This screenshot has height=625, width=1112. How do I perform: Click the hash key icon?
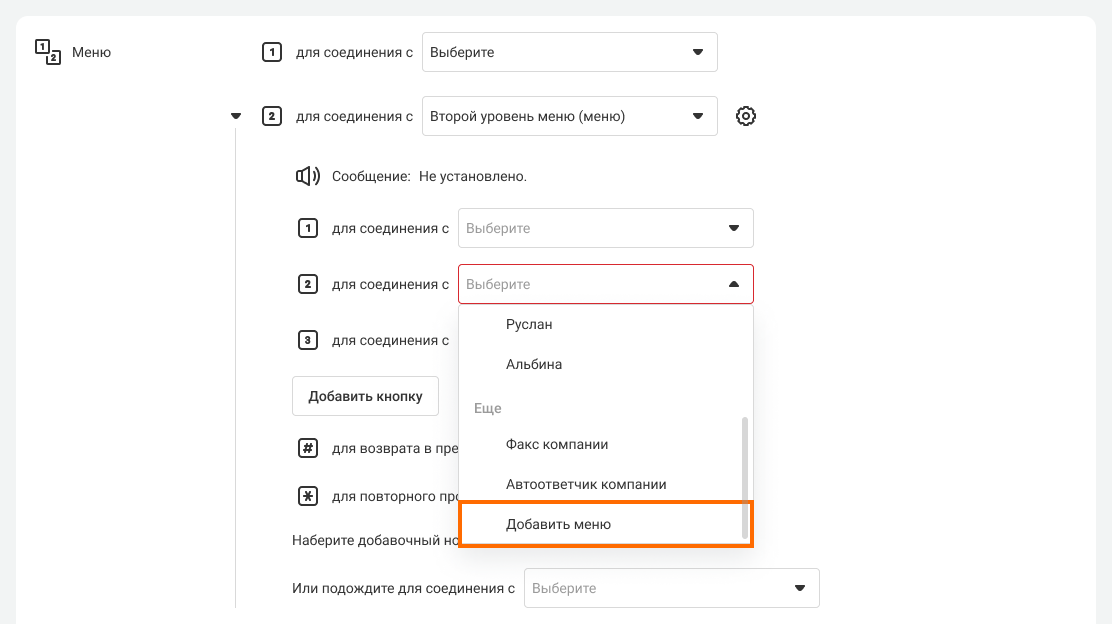(308, 448)
